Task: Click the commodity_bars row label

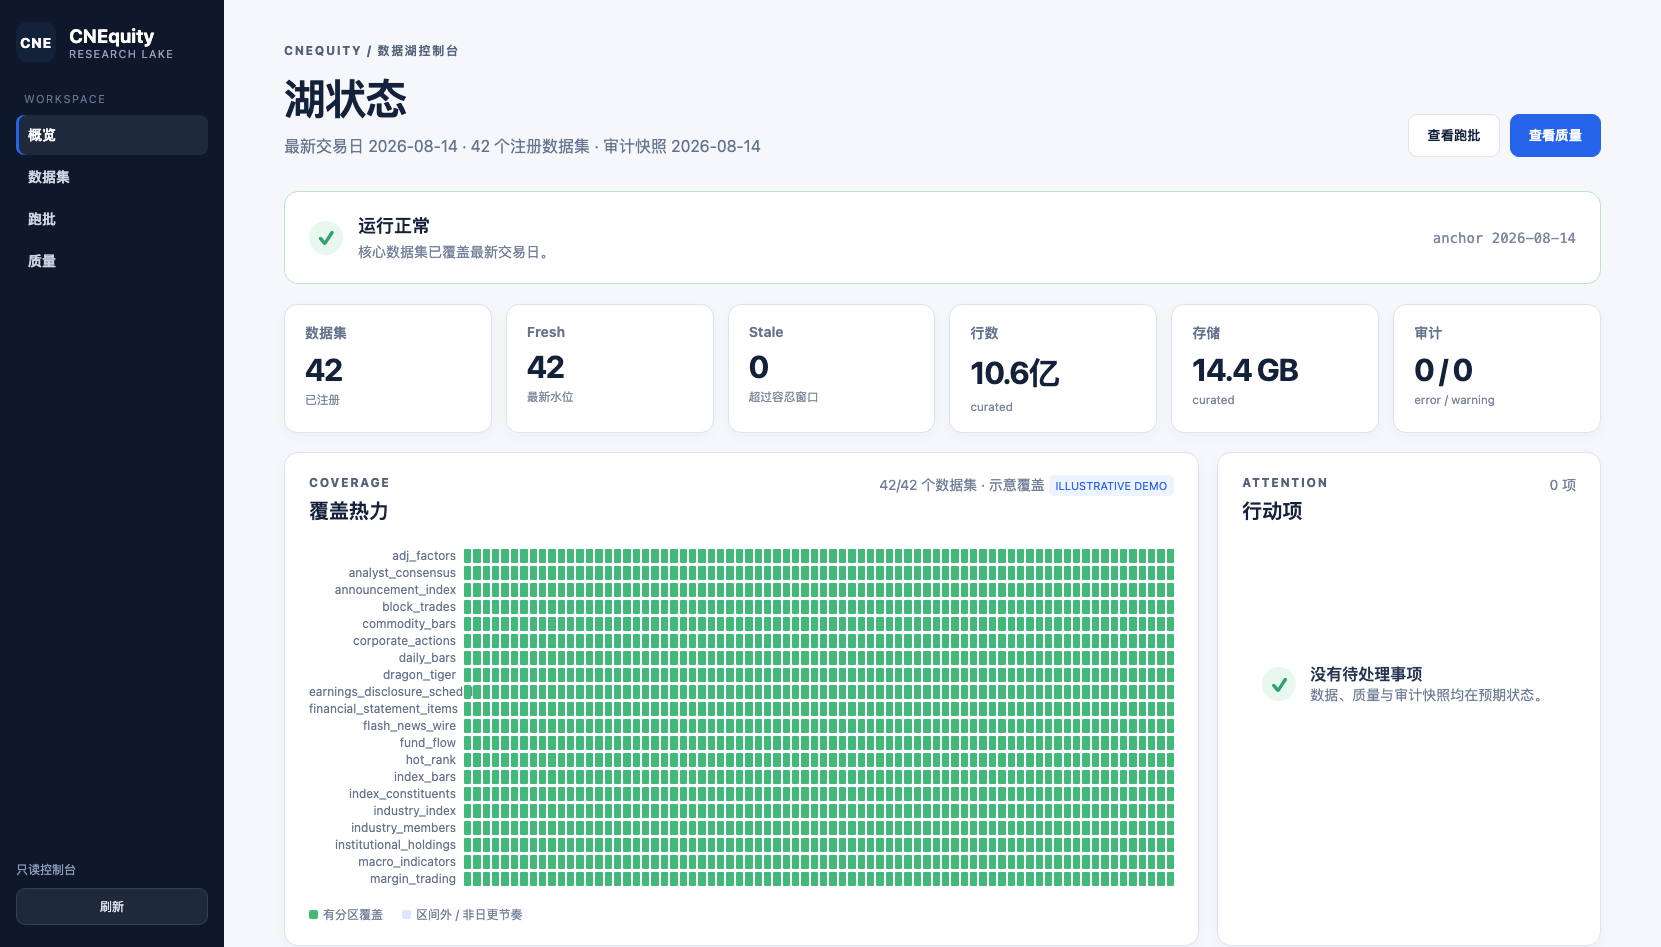Action: [409, 624]
